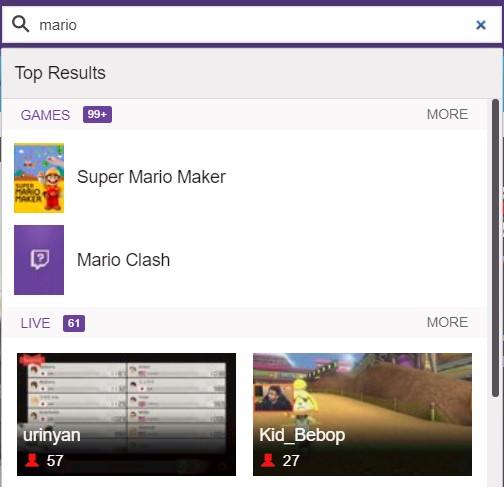Clear the search with the X icon
The height and width of the screenshot is (487, 504).
point(481,25)
